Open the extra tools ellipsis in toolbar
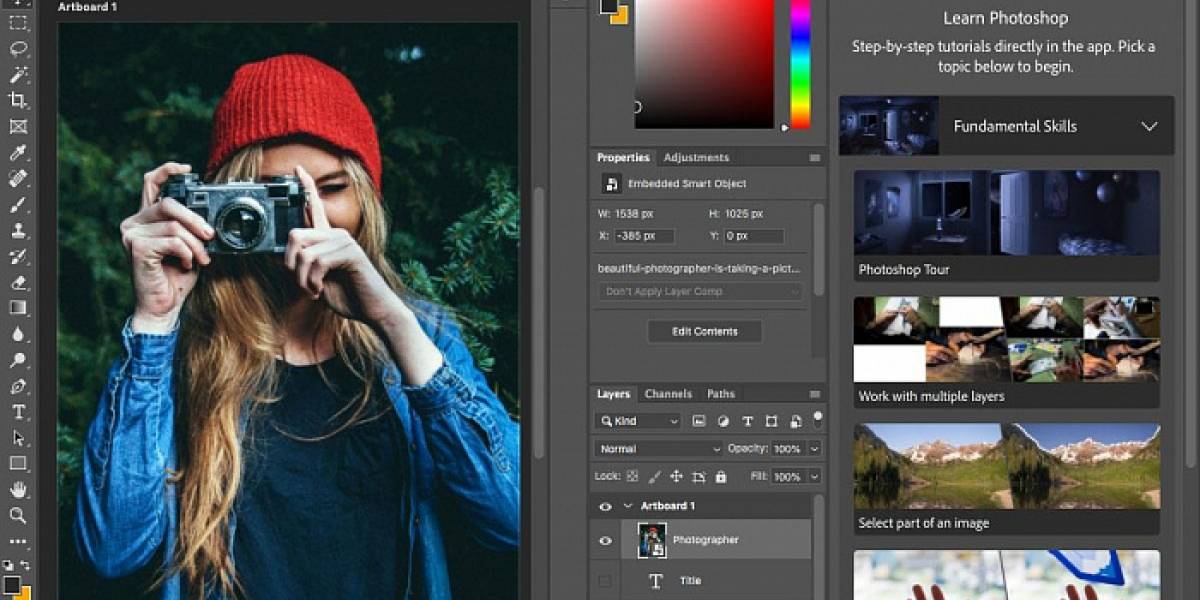This screenshot has width=1200, height=600. (x=18, y=541)
